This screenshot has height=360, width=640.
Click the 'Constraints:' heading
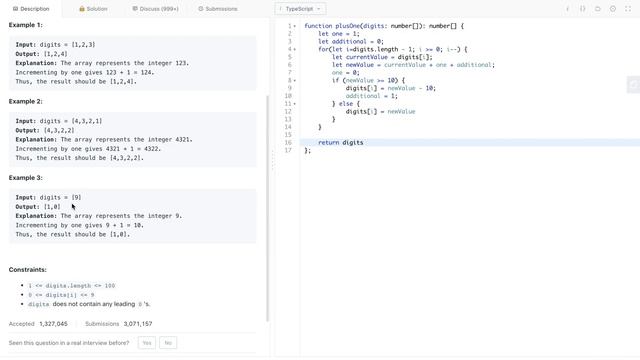click(27, 269)
